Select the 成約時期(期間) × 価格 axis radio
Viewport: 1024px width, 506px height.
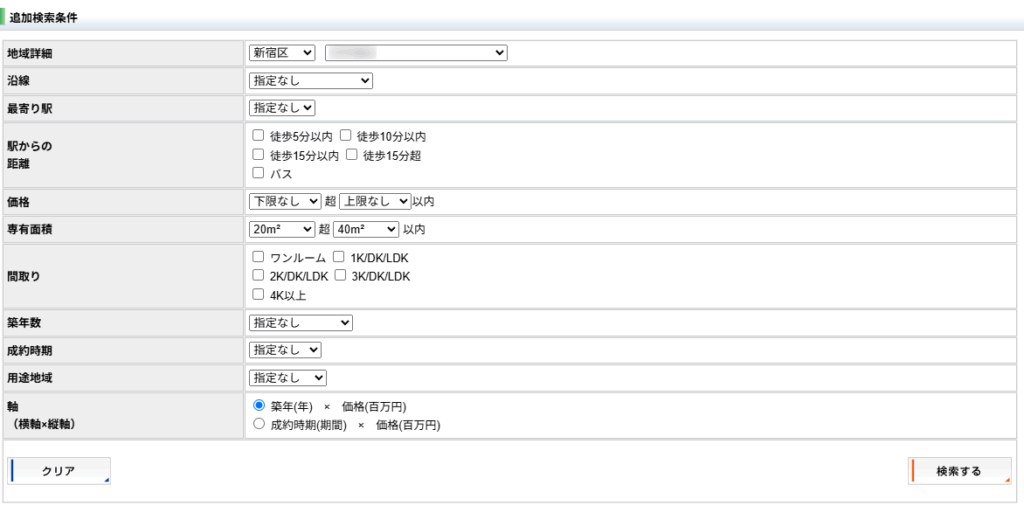(x=259, y=424)
